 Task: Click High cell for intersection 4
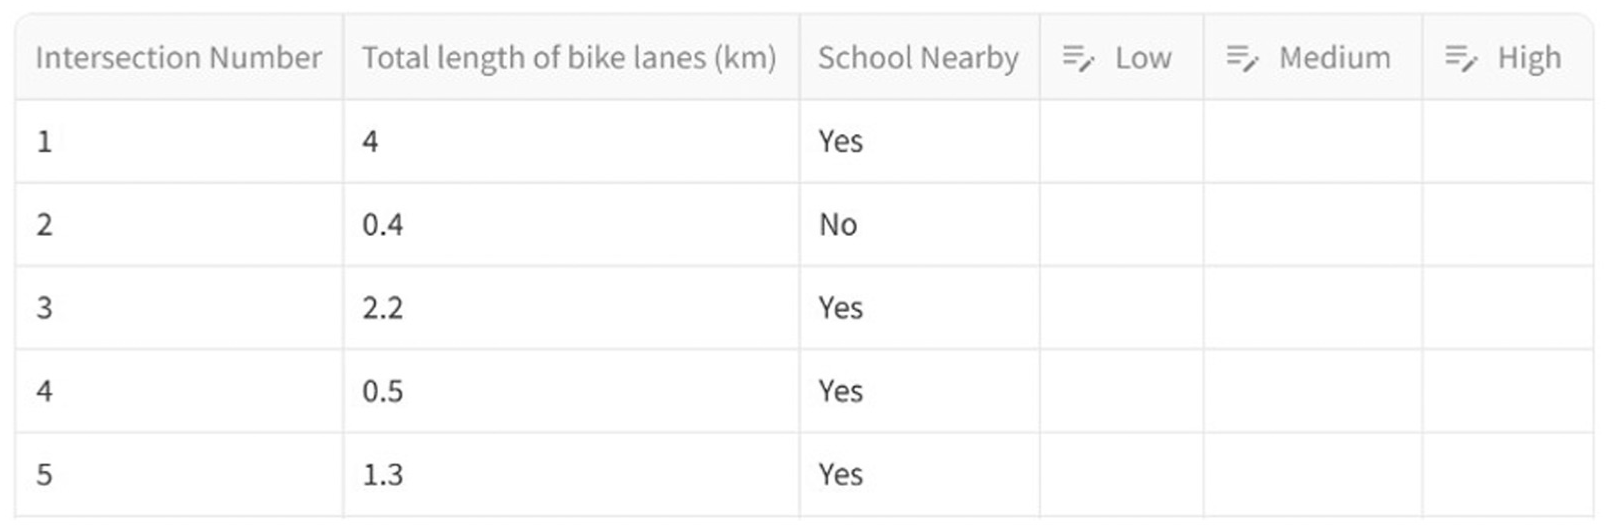point(1508,391)
